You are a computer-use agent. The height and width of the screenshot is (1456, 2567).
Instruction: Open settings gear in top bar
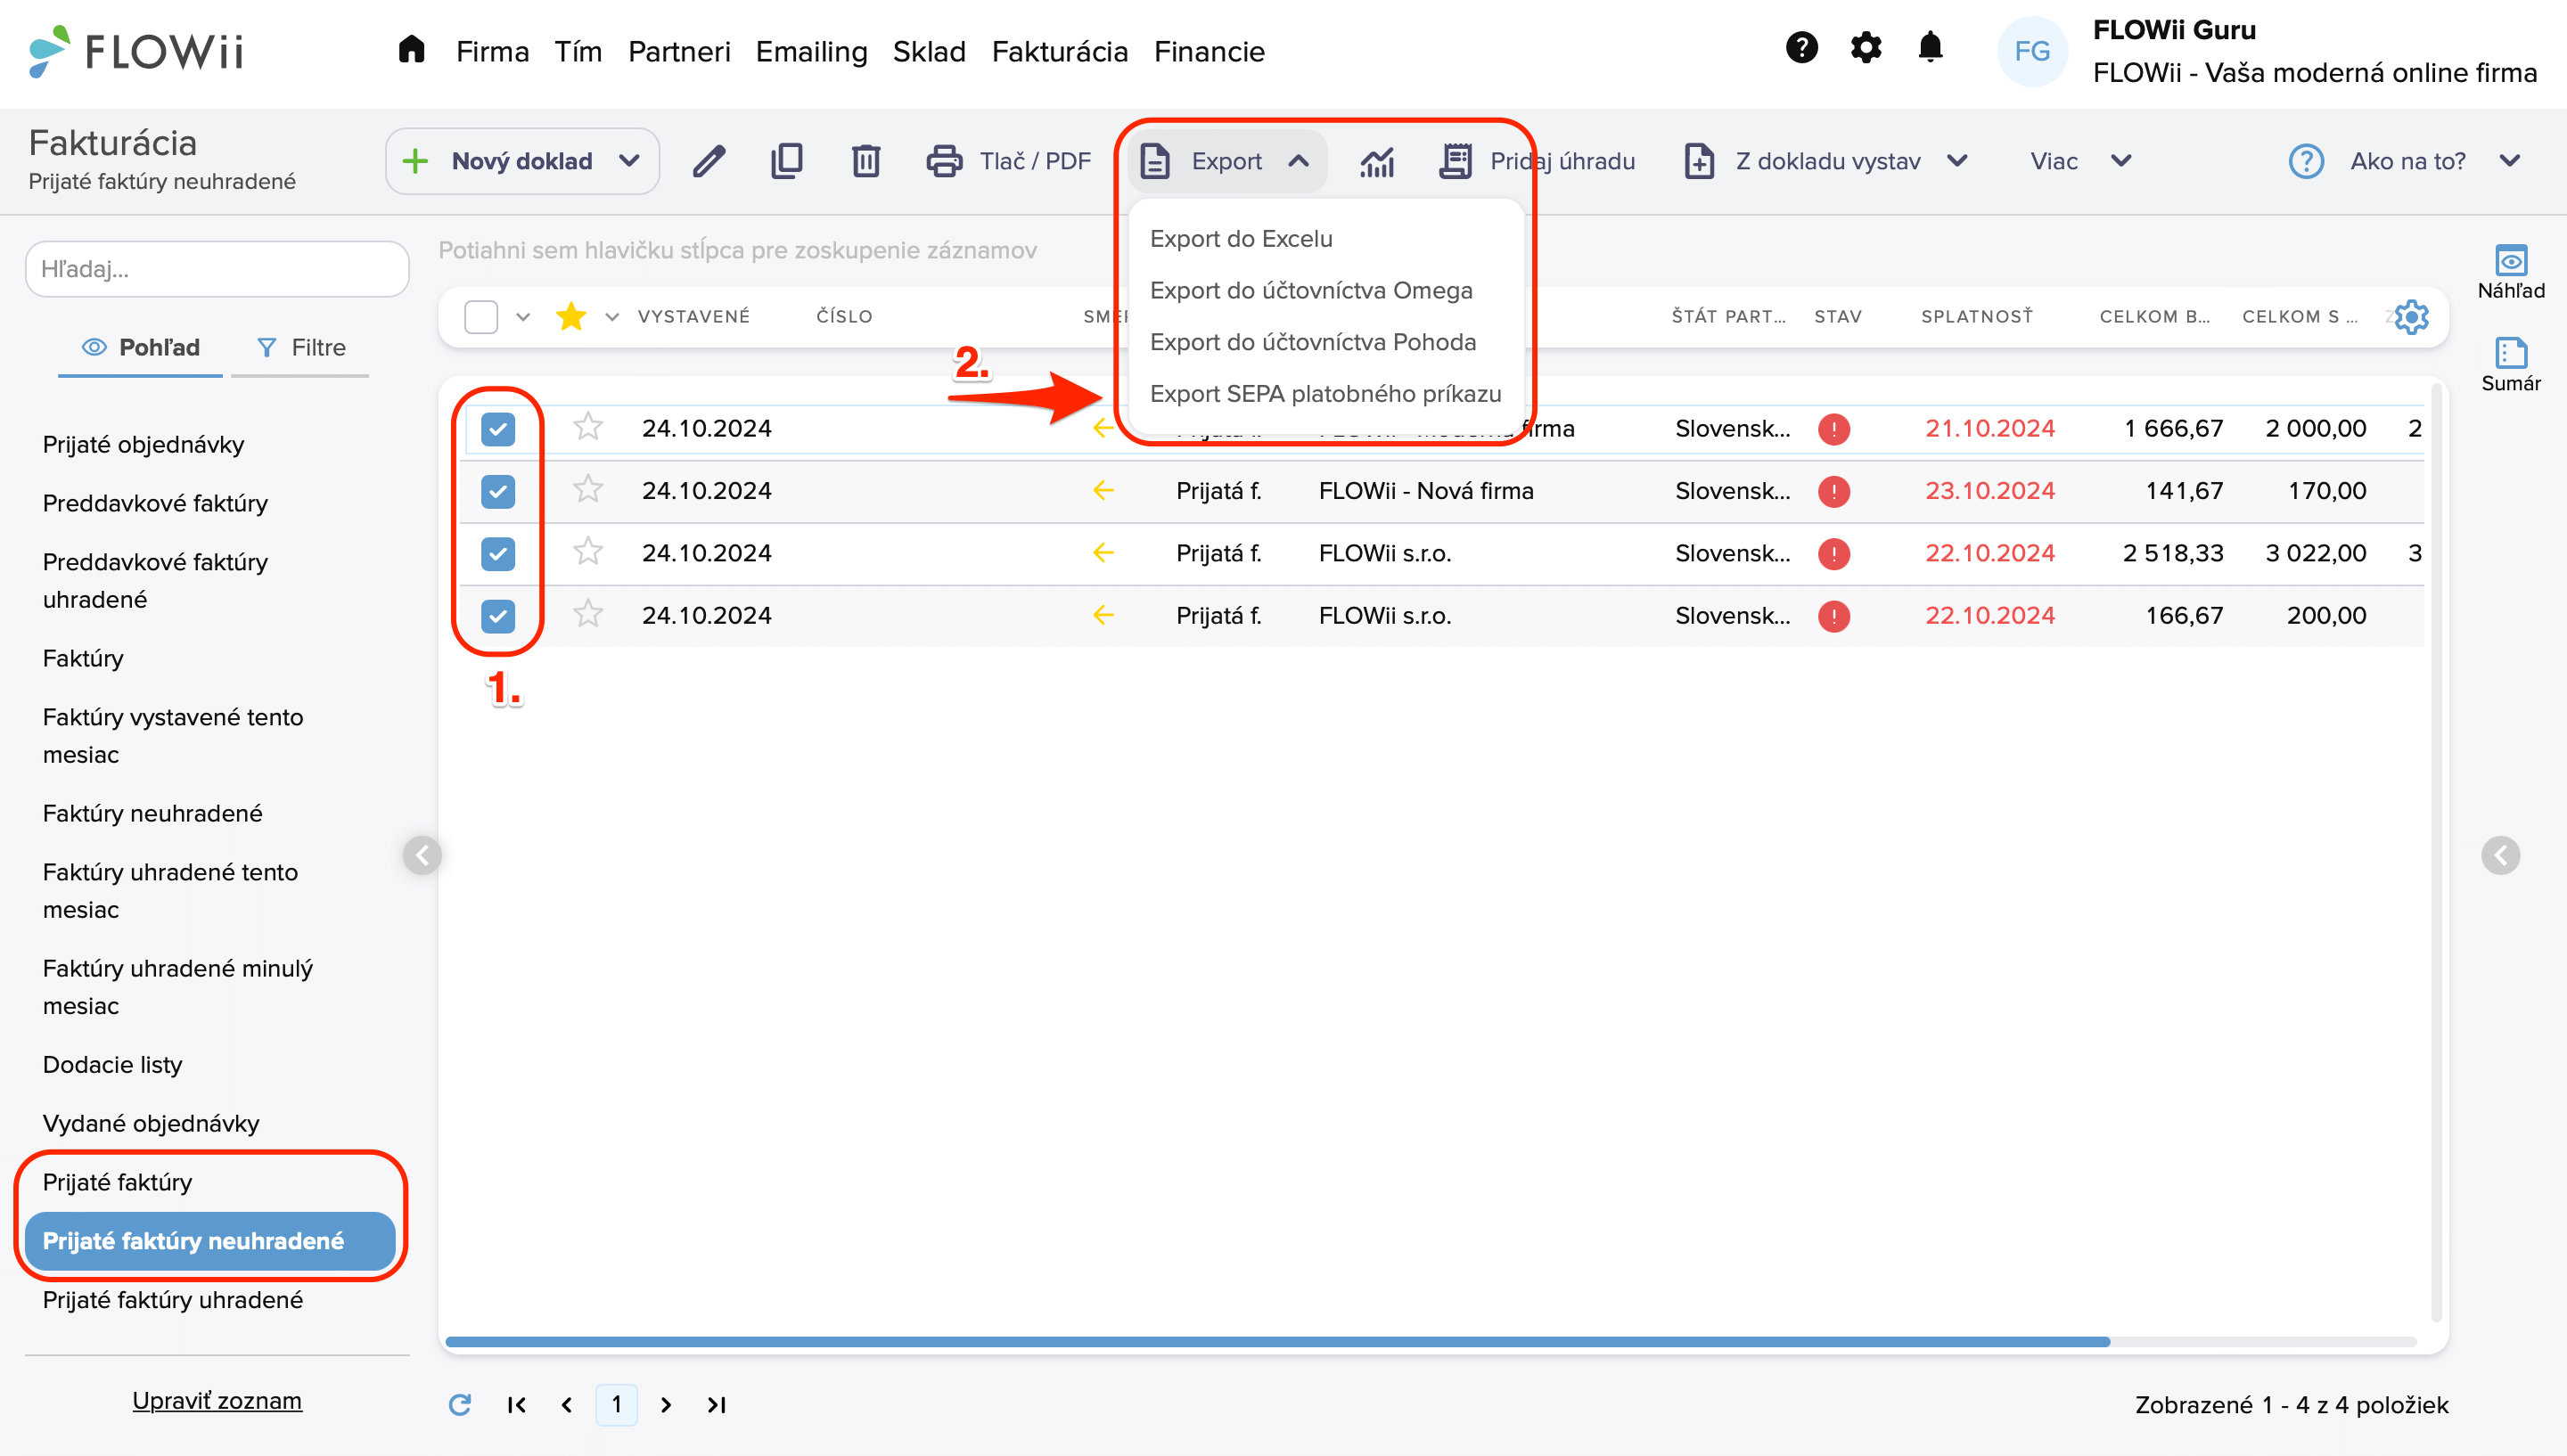[1865, 47]
